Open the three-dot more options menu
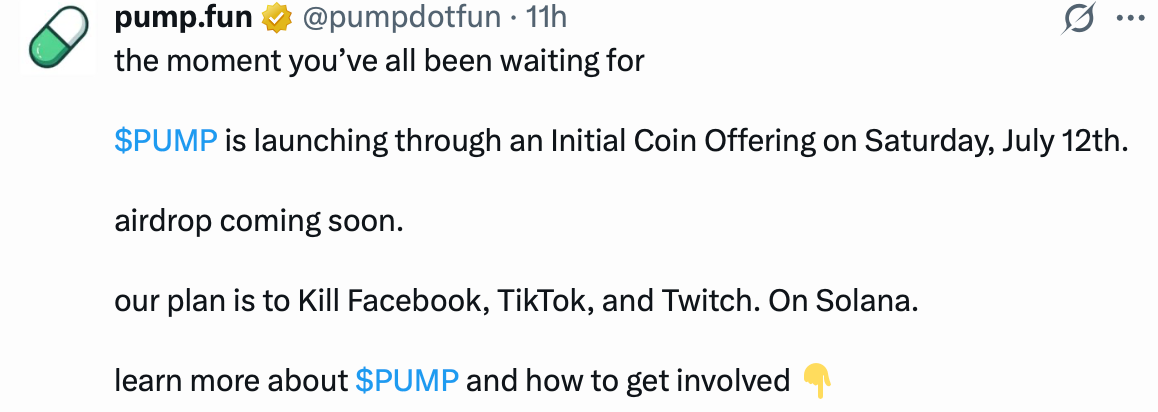 point(1129,18)
